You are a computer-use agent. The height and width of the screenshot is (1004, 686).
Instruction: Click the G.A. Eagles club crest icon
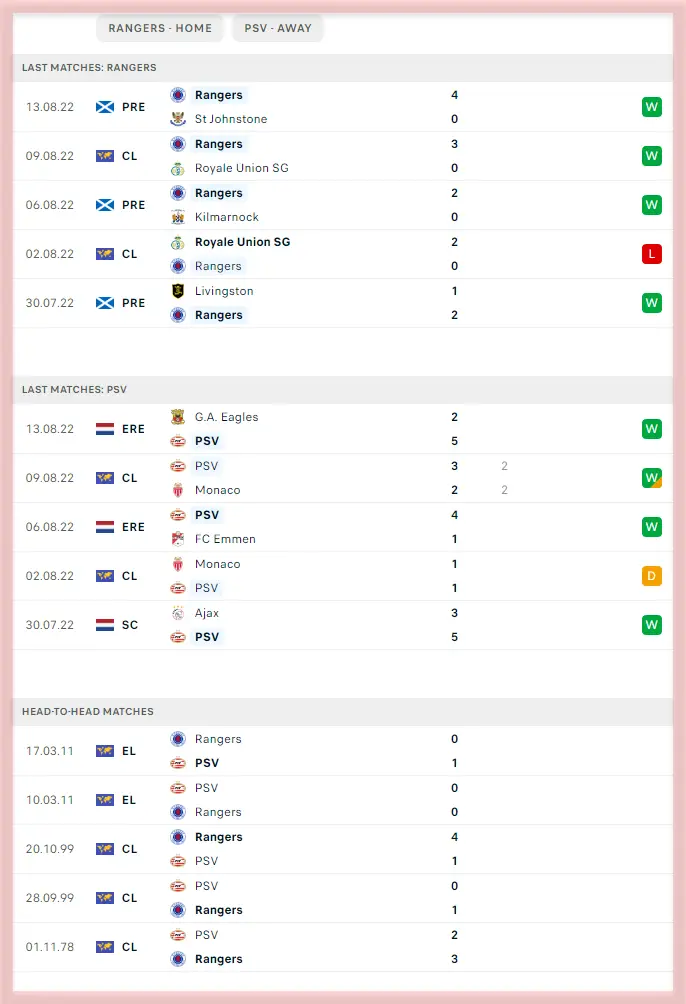[178, 417]
